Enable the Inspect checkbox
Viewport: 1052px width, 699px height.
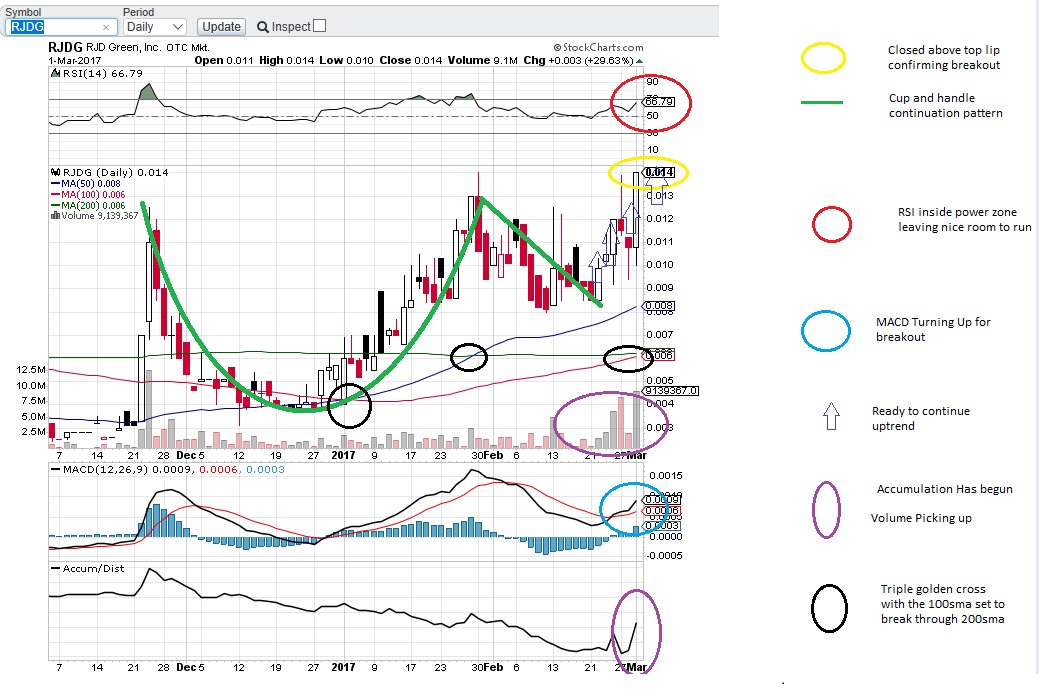[x=320, y=25]
